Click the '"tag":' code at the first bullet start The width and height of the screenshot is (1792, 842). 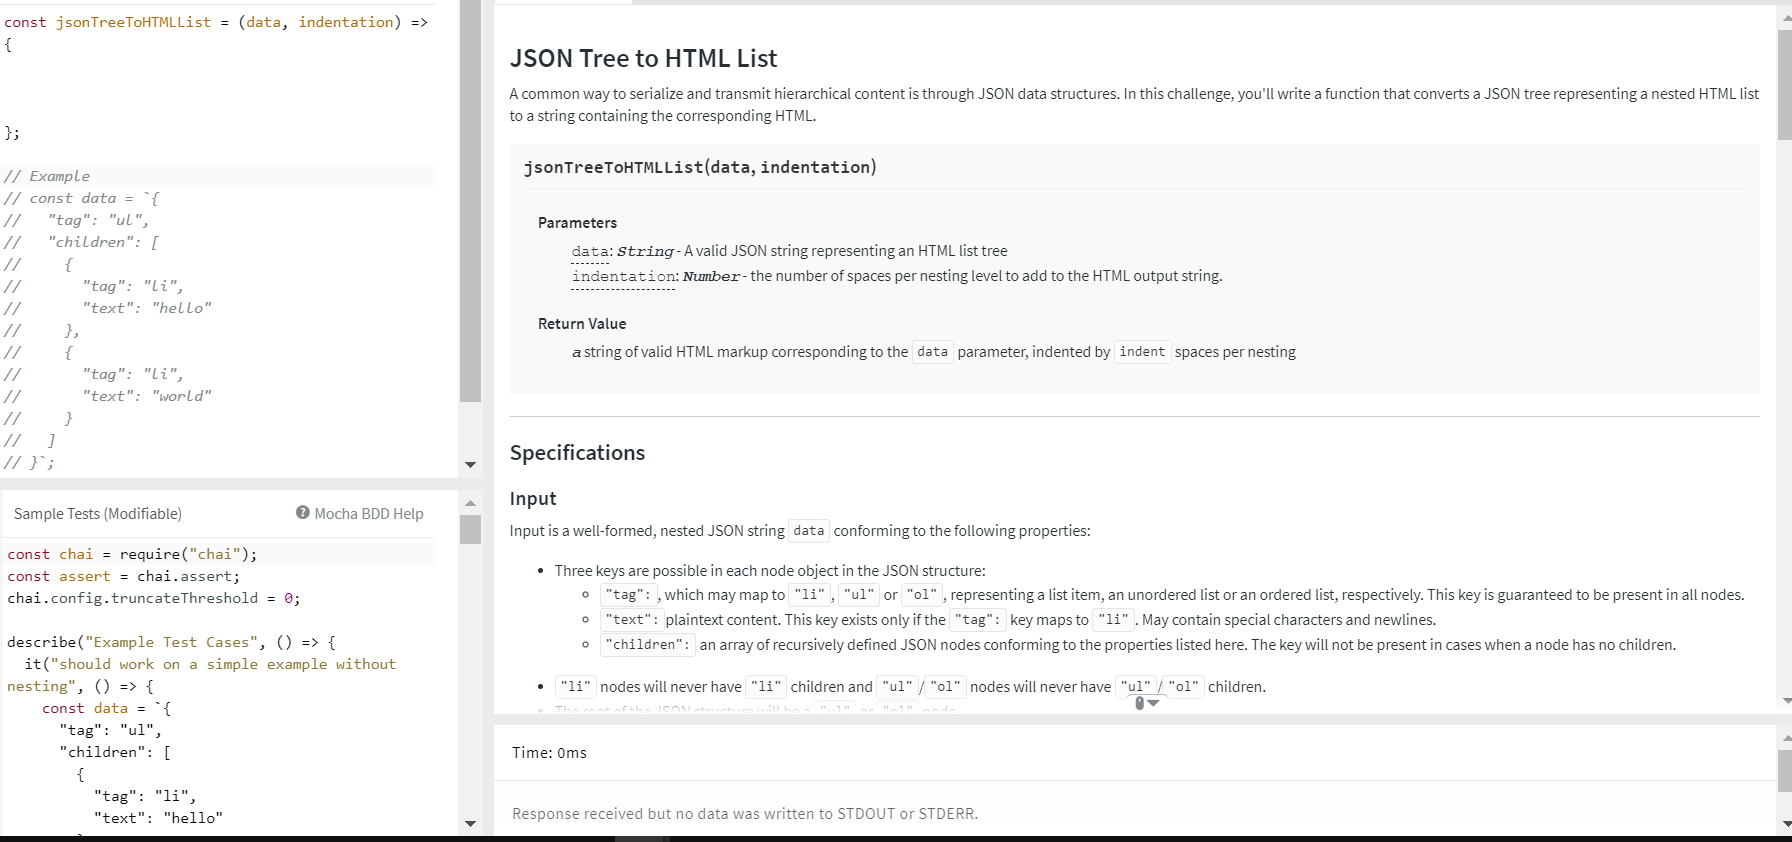[628, 595]
